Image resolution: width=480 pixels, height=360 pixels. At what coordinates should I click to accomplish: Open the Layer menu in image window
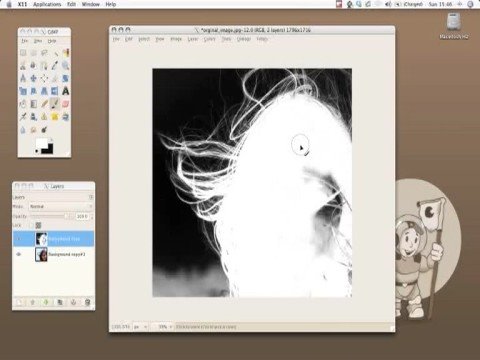pyautogui.click(x=193, y=39)
